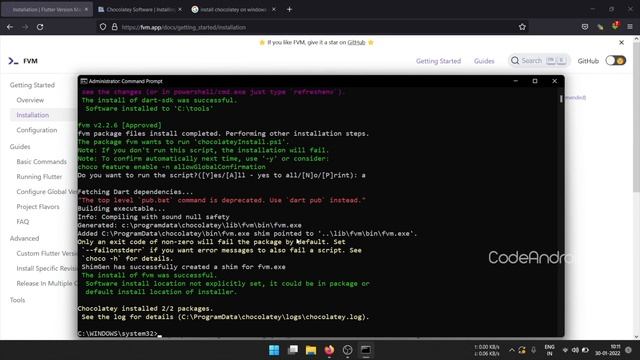Minimize the Command Prompt window

[516, 81]
